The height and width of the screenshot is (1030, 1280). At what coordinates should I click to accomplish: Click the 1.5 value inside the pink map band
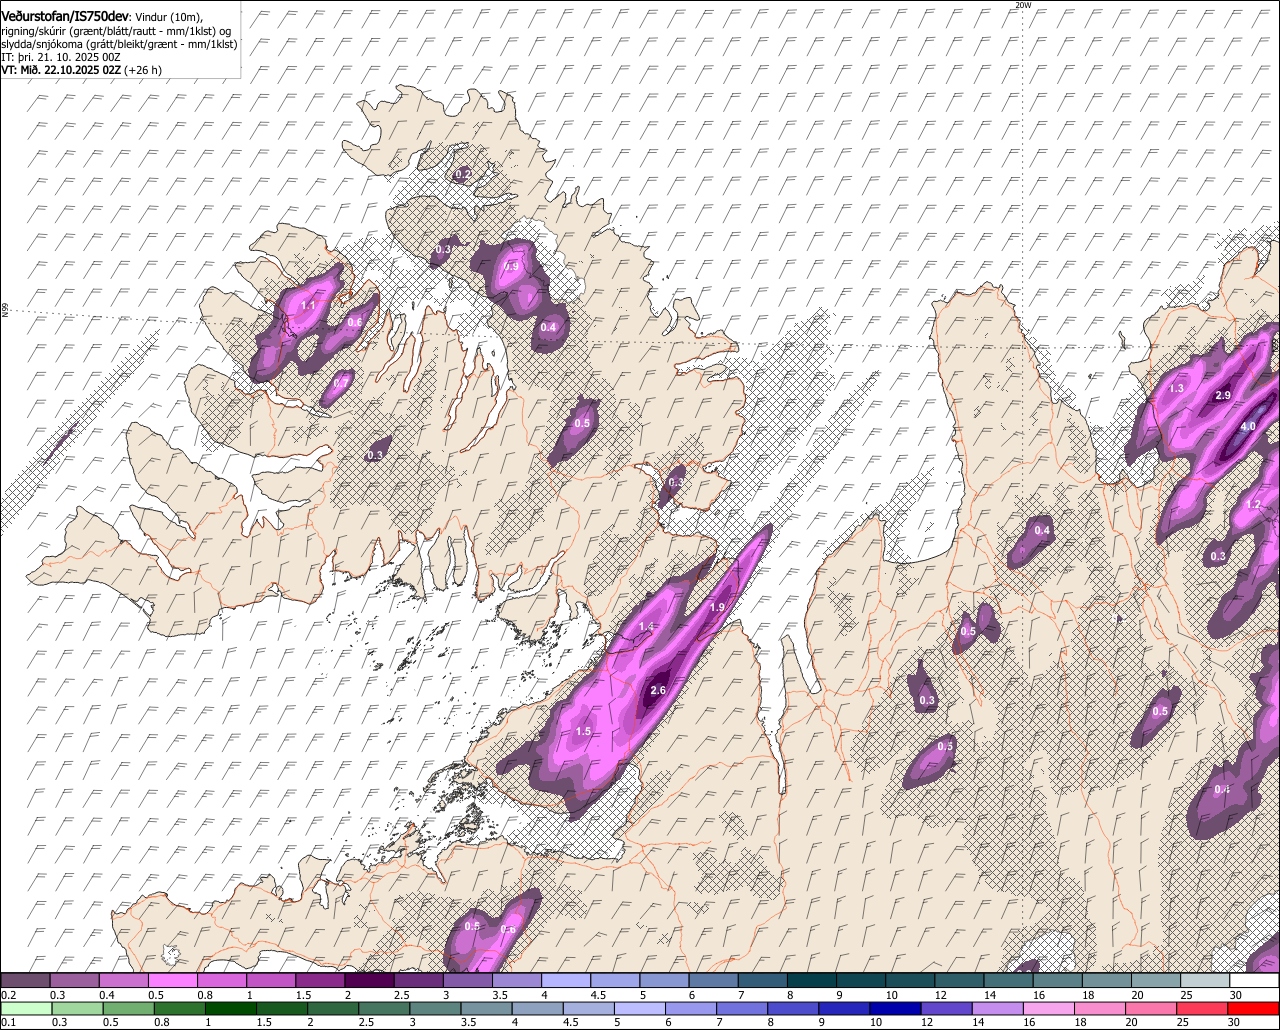coord(584,732)
